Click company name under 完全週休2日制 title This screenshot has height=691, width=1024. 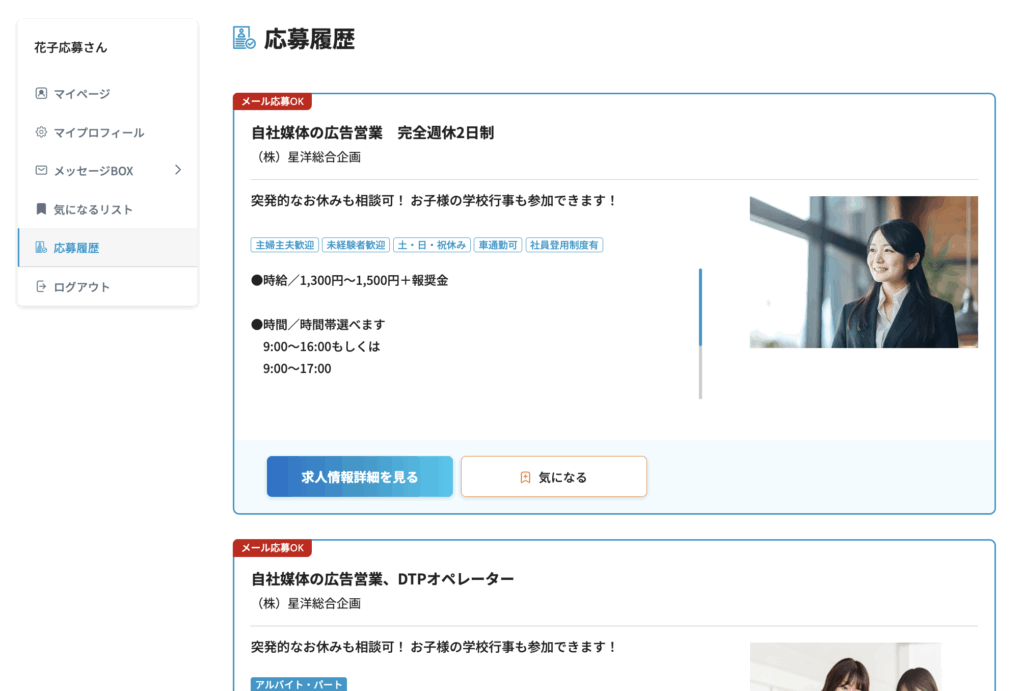click(x=306, y=157)
